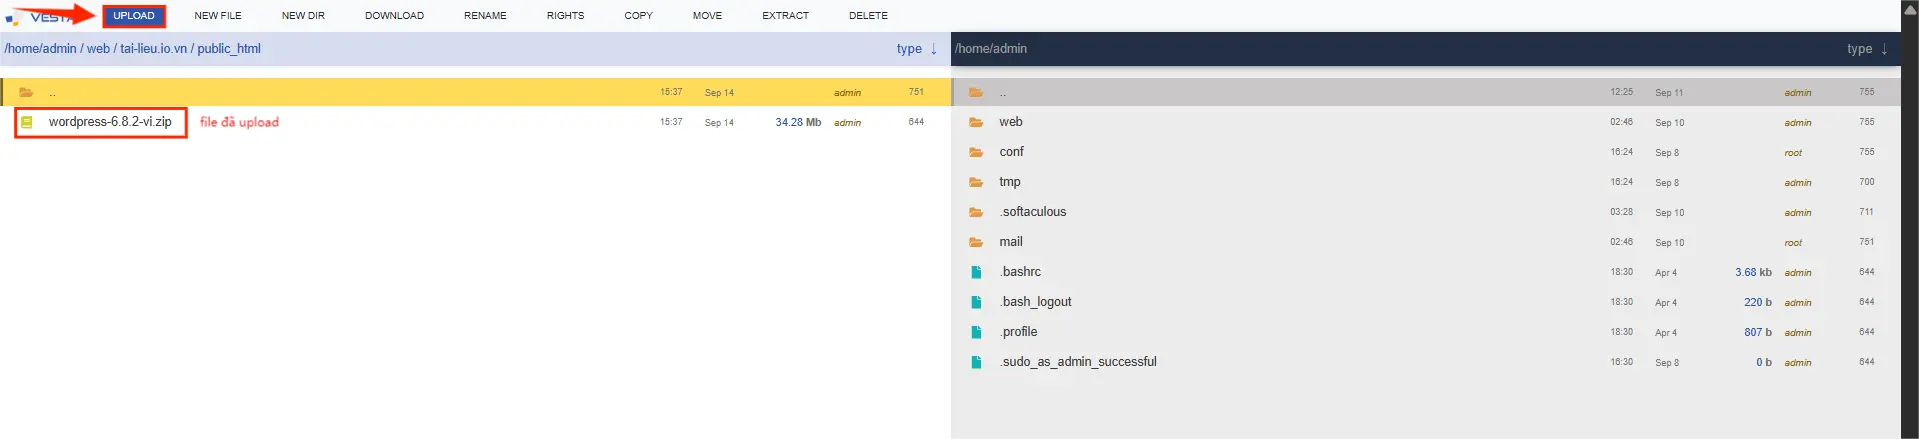Click the .sudo_as_admin_successful file icon
The height and width of the screenshot is (439, 1919).
tap(976, 362)
